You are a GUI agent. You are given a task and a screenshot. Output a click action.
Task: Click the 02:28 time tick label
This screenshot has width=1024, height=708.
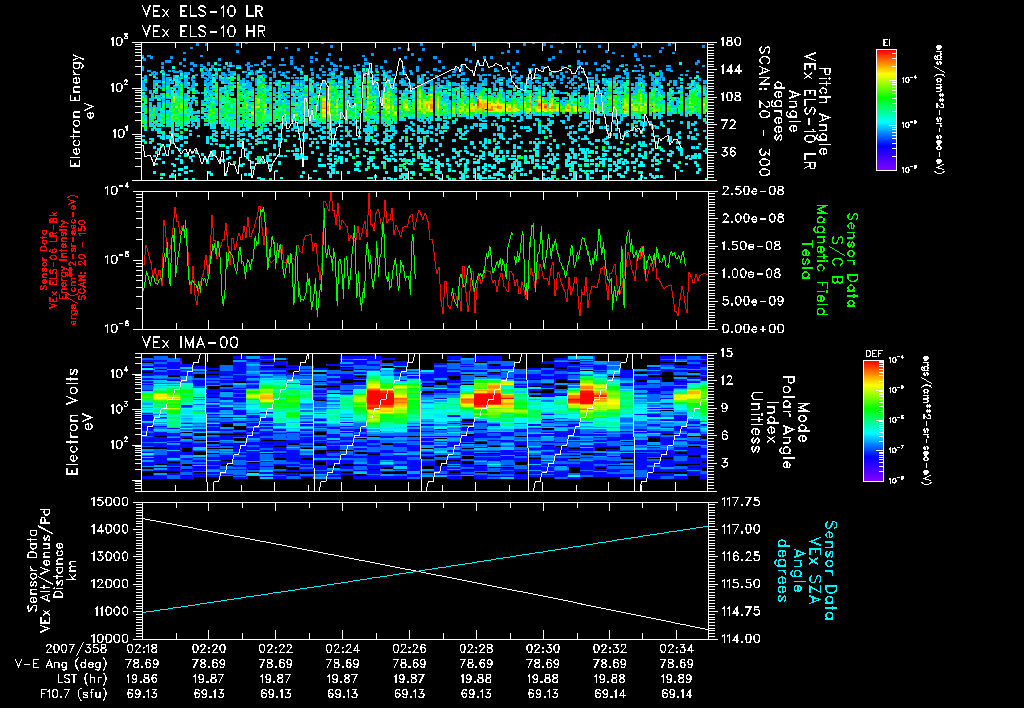coord(475,649)
